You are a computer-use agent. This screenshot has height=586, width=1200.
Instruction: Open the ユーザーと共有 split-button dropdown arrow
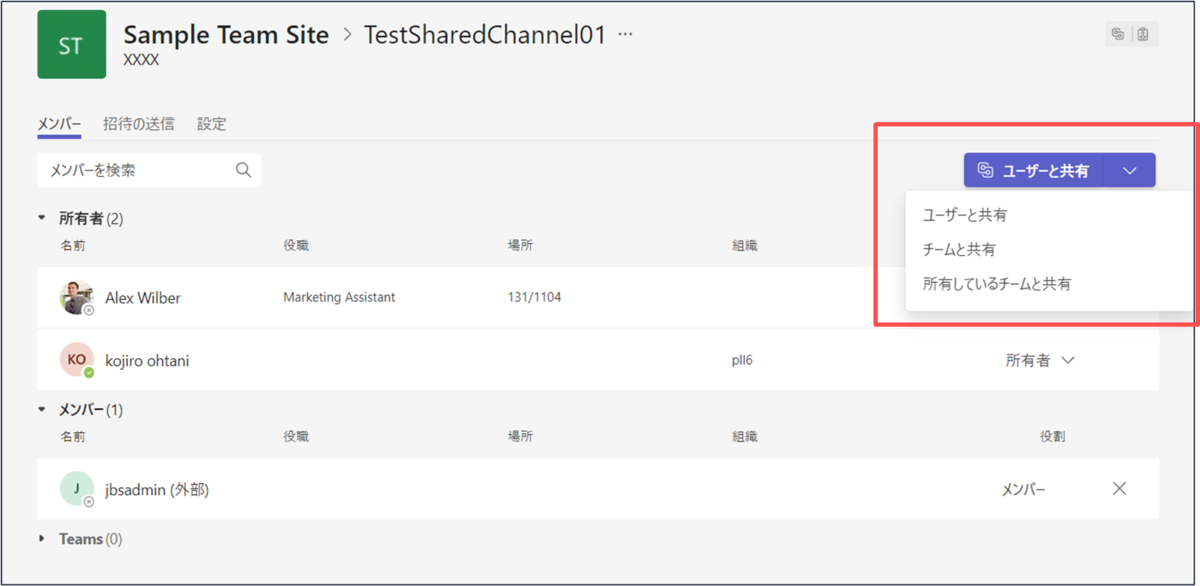[x=1130, y=170]
